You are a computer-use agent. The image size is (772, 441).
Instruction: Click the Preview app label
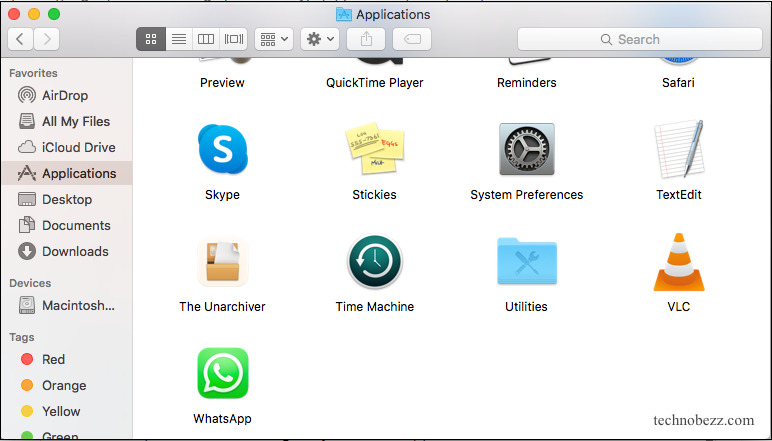point(222,83)
